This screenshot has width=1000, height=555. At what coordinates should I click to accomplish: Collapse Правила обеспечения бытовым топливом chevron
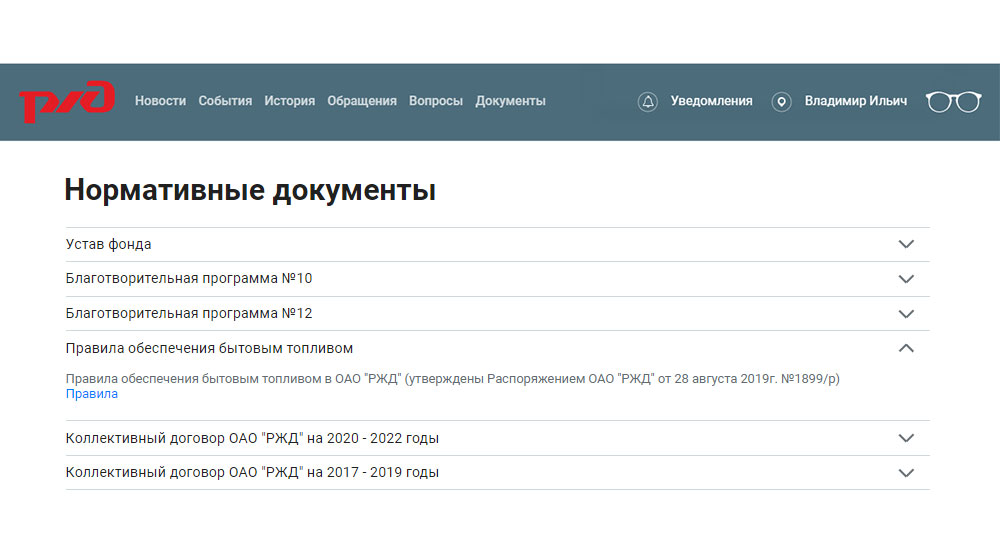(x=906, y=348)
